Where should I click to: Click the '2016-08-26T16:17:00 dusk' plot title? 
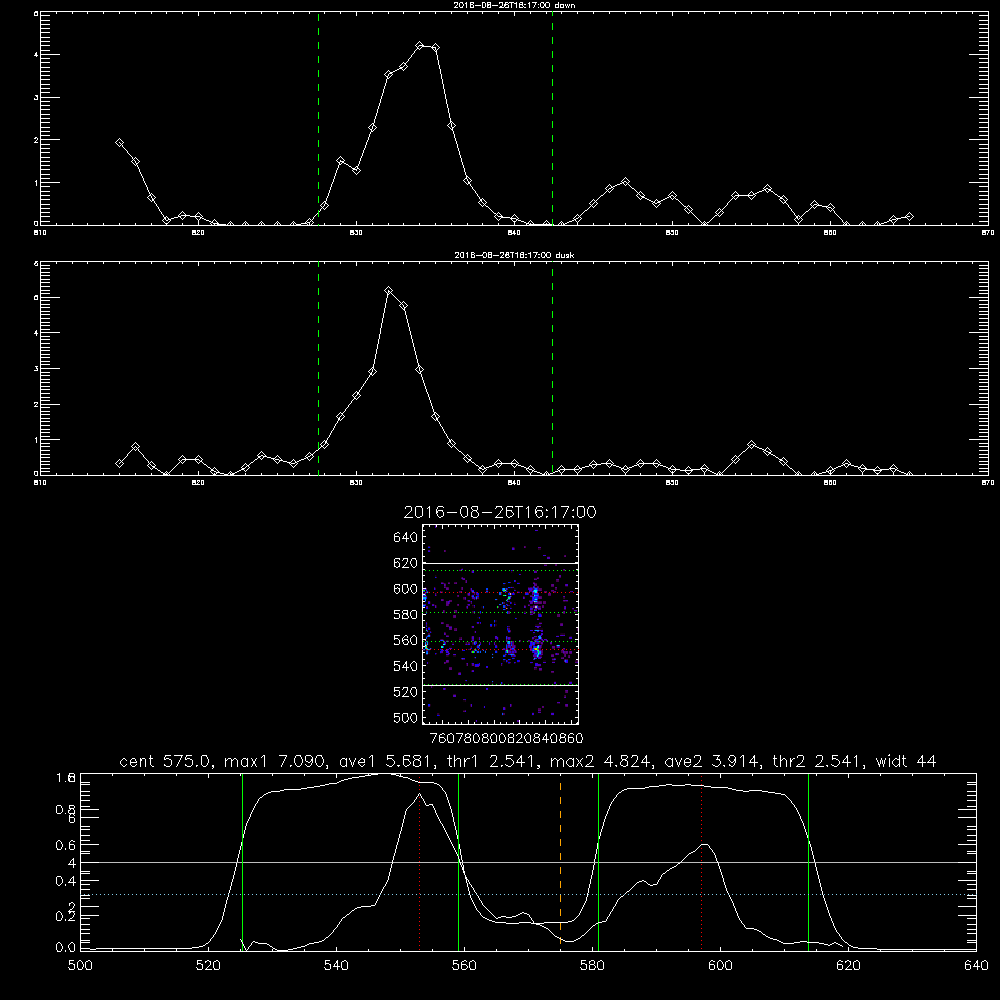[514, 255]
